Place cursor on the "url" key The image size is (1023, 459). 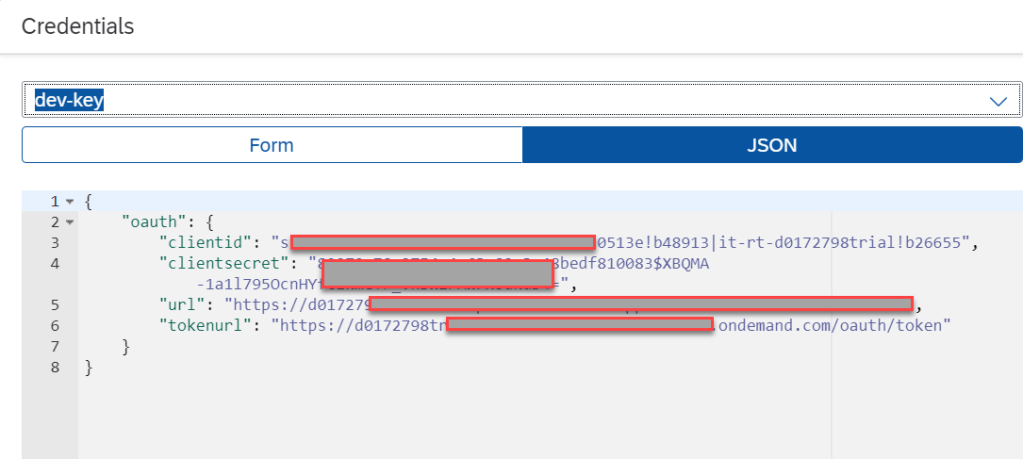pos(185,304)
